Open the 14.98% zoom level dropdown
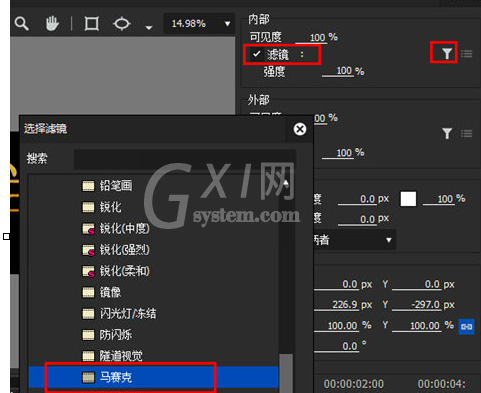Screen dimensions: 481x393 [x=200, y=23]
